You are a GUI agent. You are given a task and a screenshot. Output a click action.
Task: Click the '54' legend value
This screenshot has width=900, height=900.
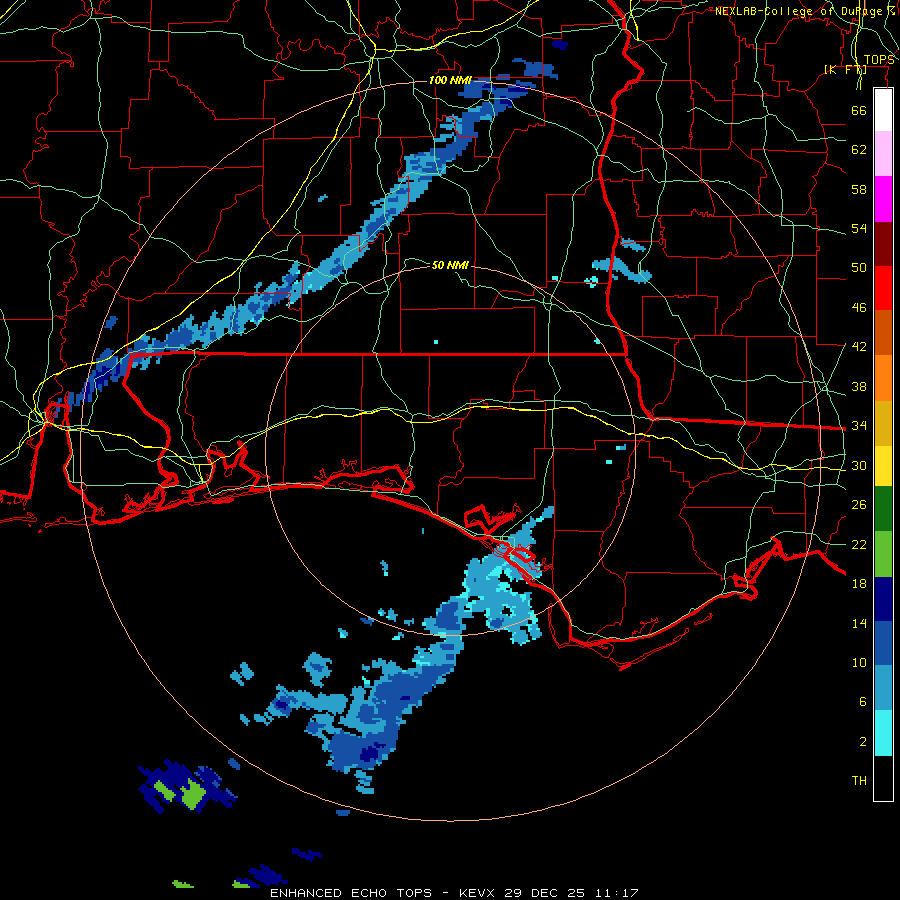[x=859, y=228]
